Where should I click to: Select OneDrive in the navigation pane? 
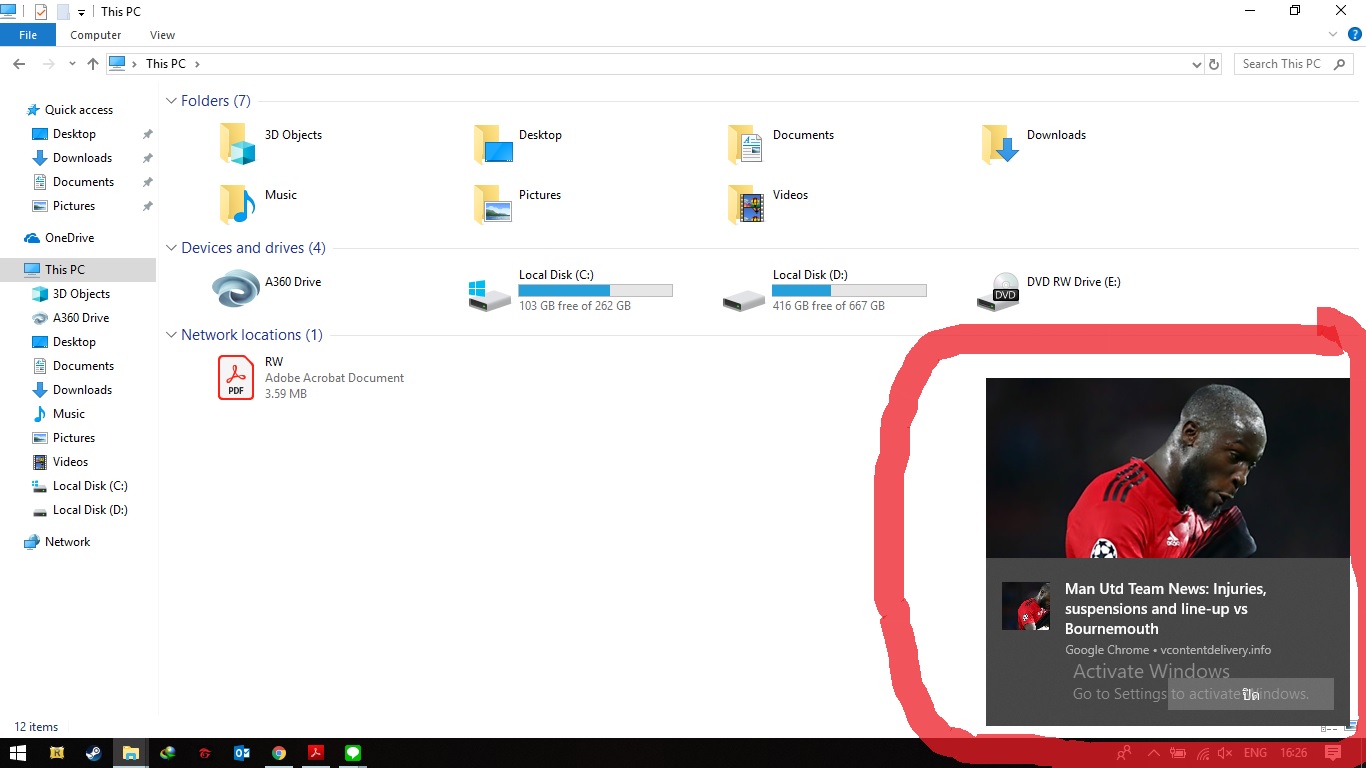70,238
